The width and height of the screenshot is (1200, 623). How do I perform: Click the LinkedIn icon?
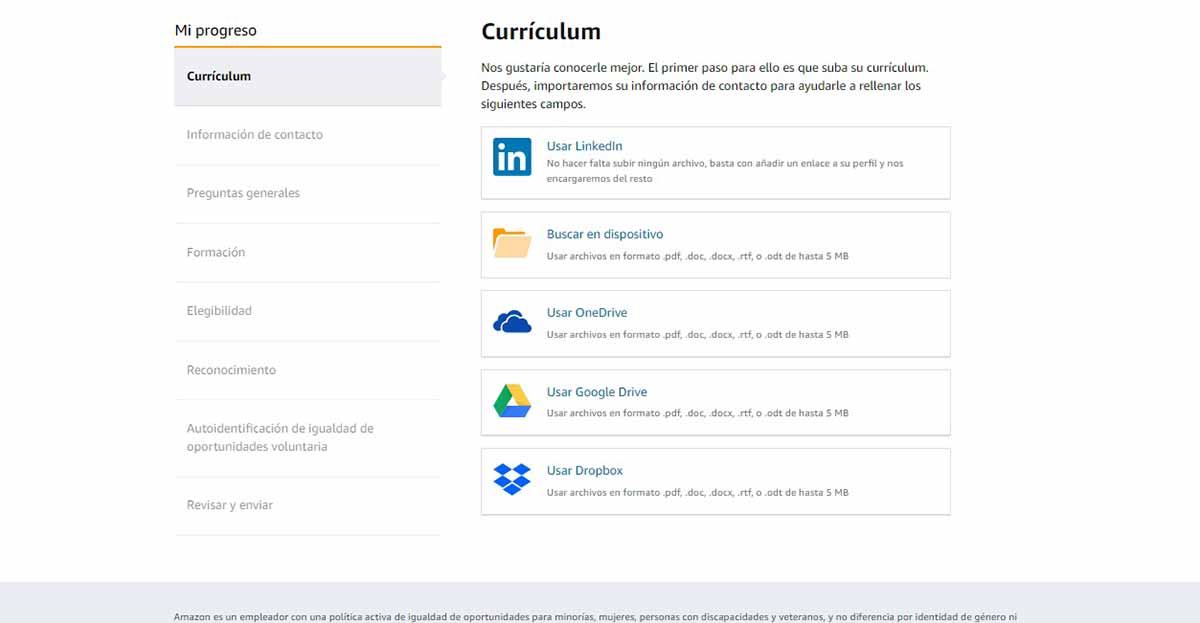(x=511, y=156)
